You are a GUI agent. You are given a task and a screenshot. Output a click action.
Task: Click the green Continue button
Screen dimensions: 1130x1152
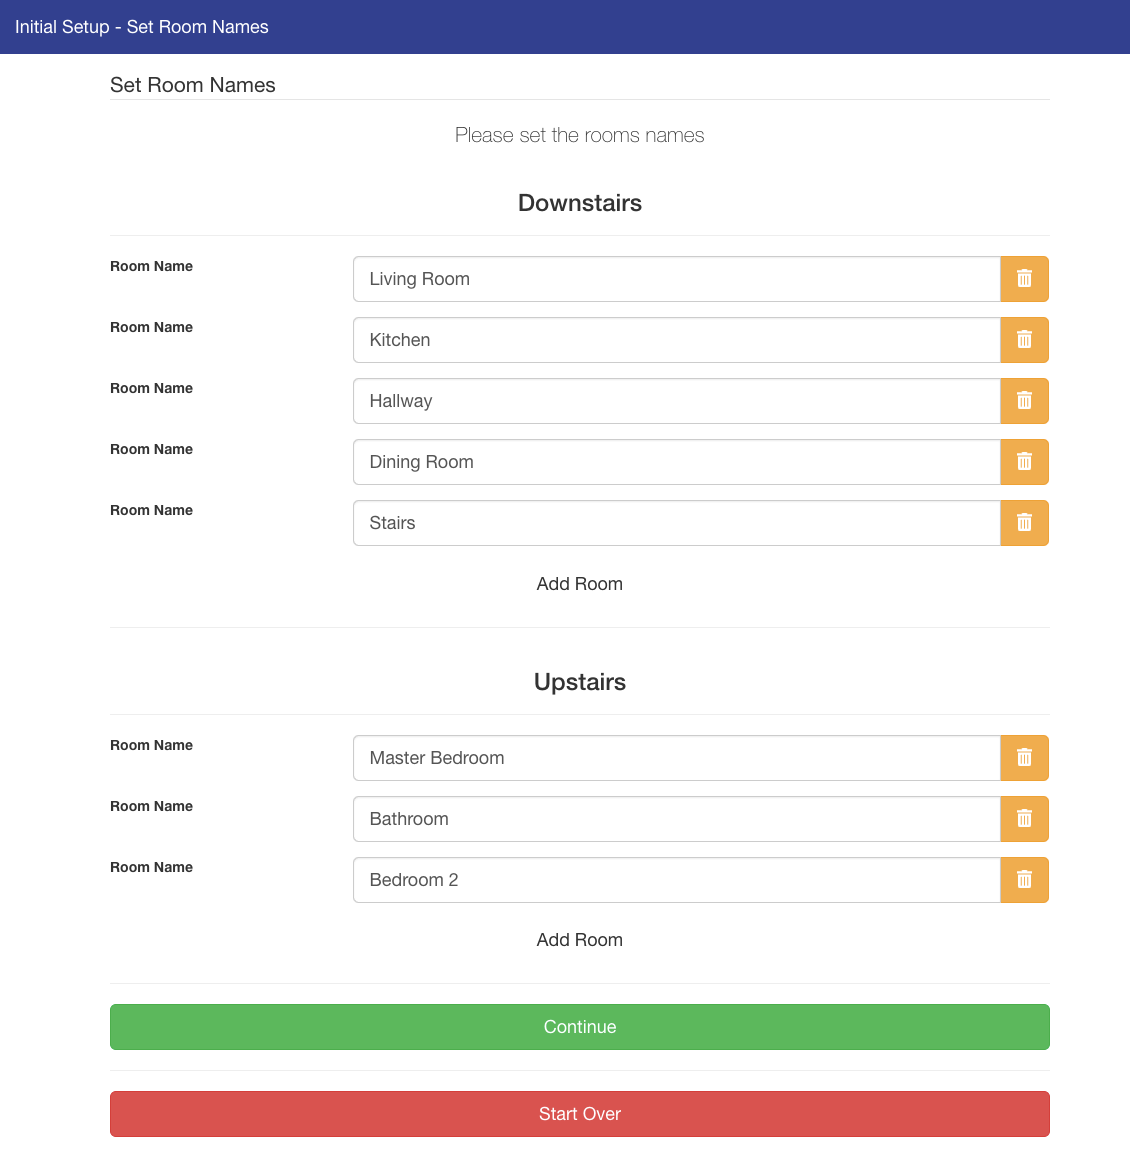coord(580,1026)
